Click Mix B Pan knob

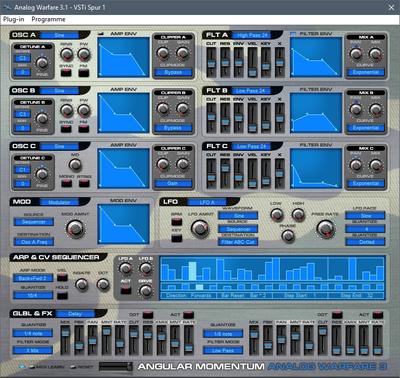tap(356, 109)
